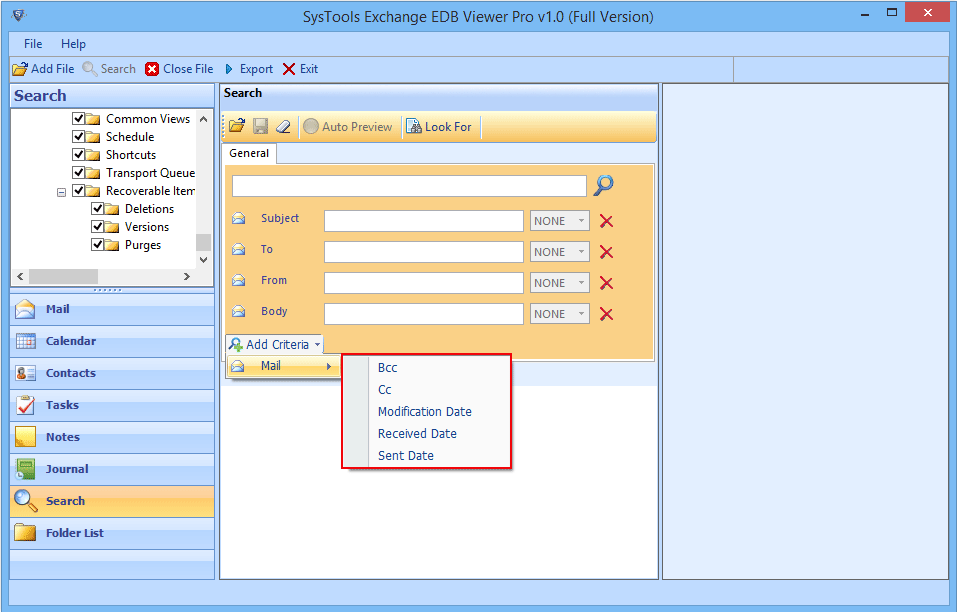Disable the Purges folder checkbox

click(x=98, y=244)
